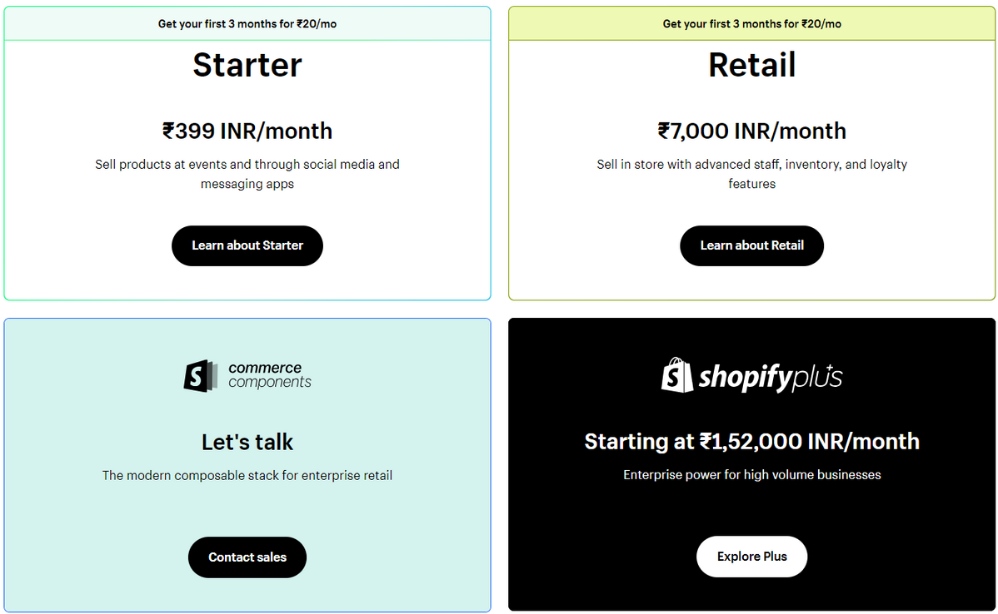This screenshot has height=614, width=998.
Task: Click the Starter plan description text
Action: 246,174
